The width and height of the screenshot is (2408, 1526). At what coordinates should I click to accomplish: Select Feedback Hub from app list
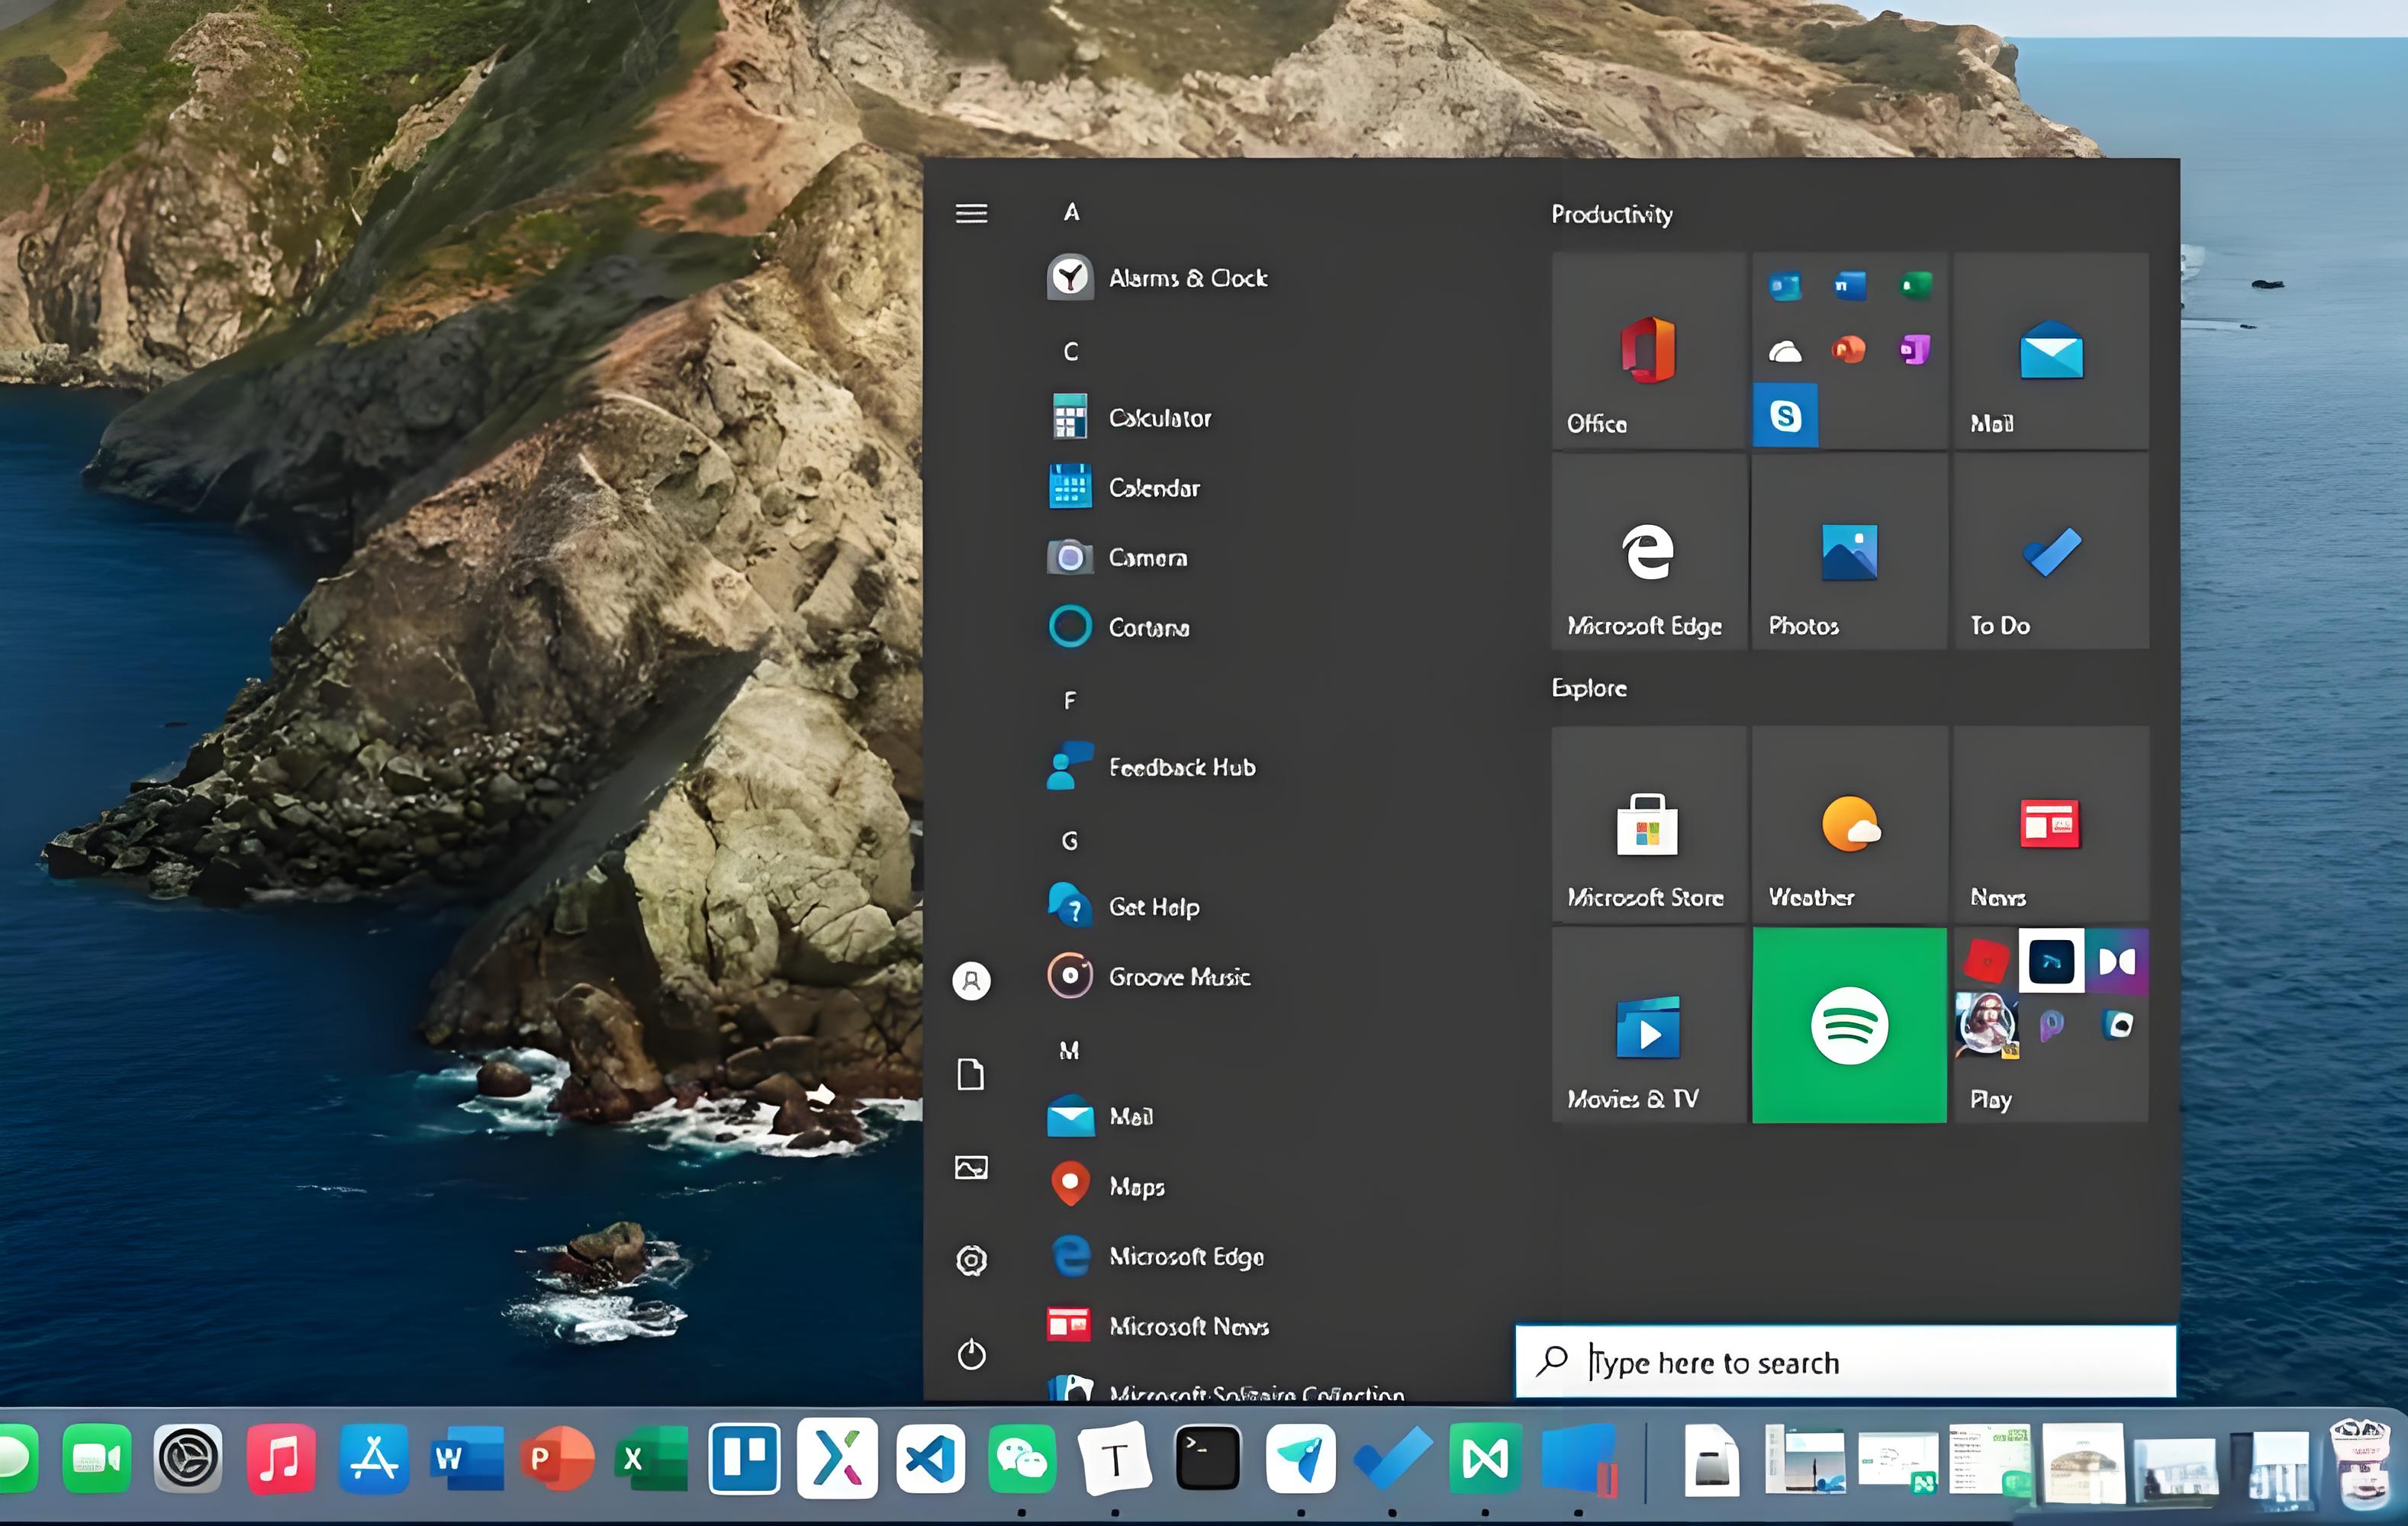(x=1181, y=765)
